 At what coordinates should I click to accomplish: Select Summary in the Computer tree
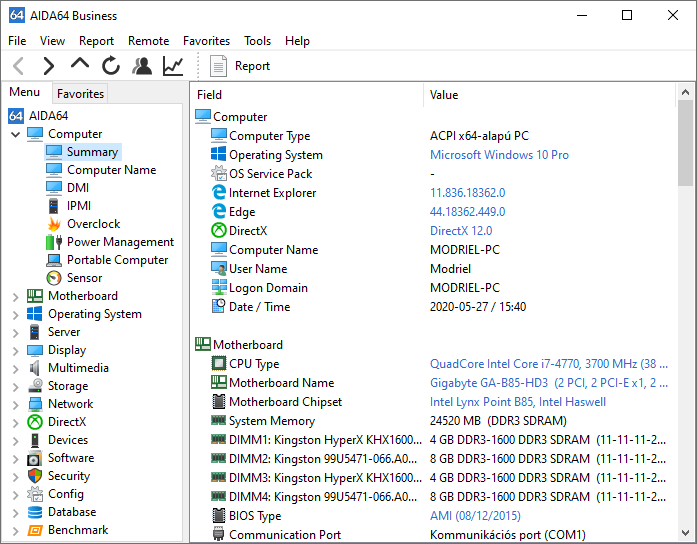(92, 152)
